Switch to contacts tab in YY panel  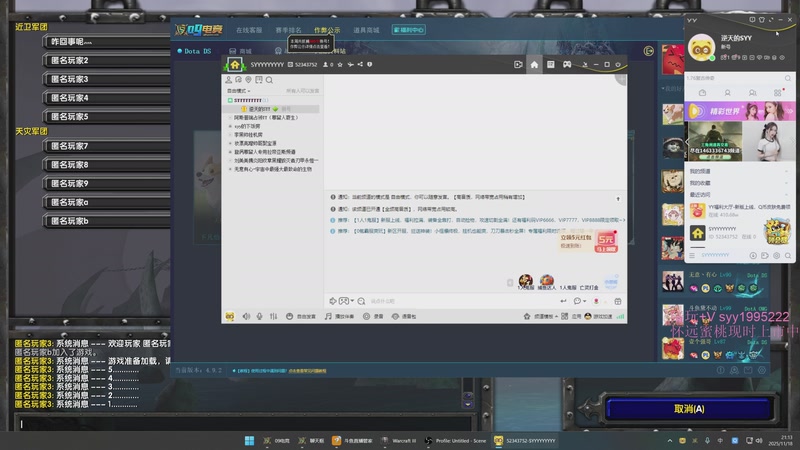727,93
